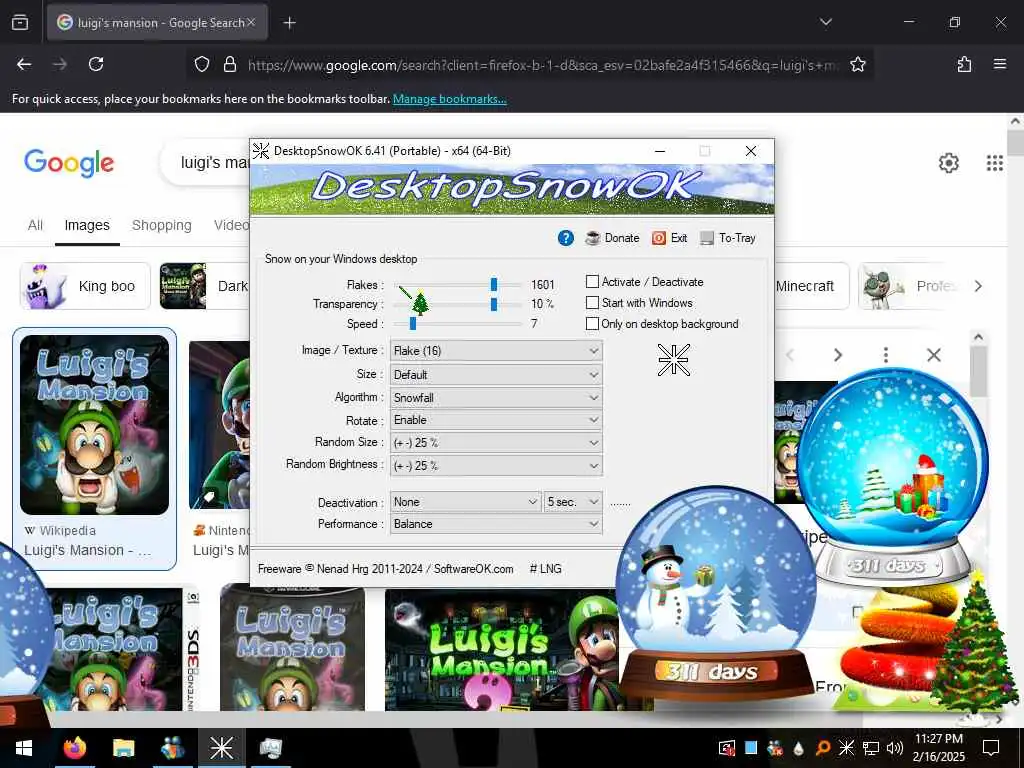Open Google quick settings gear

(948, 163)
